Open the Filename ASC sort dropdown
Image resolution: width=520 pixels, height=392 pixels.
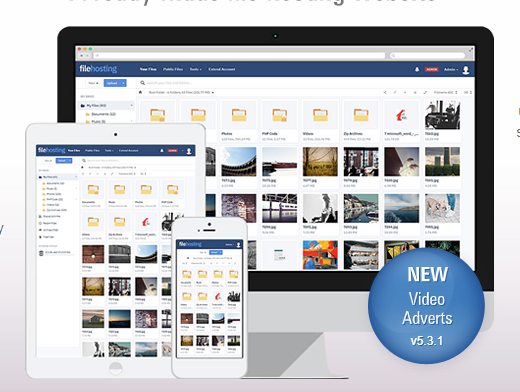click(x=445, y=92)
